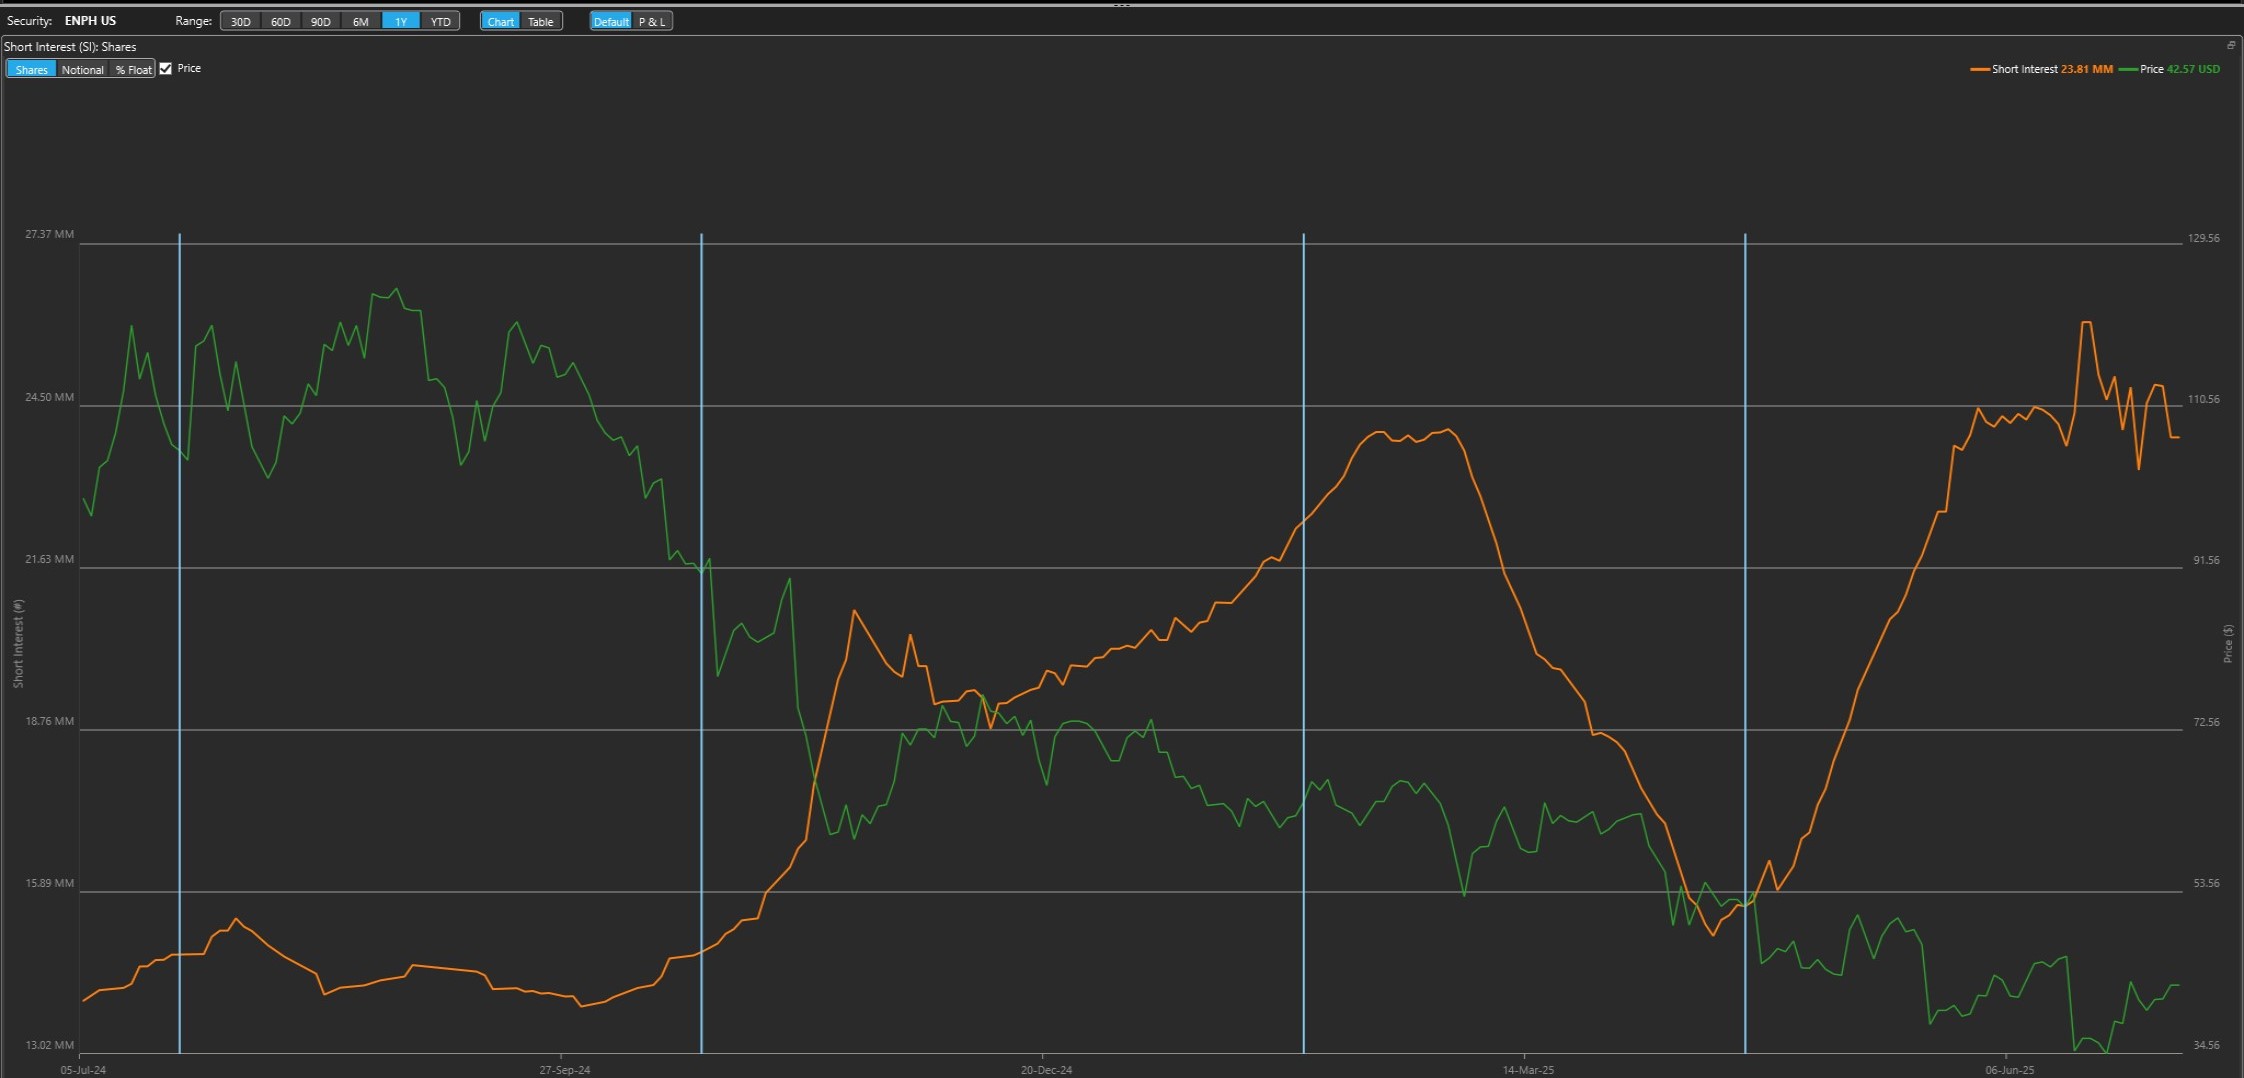
Task: Click the 27.37 MM axis label
Action: (x=50, y=234)
